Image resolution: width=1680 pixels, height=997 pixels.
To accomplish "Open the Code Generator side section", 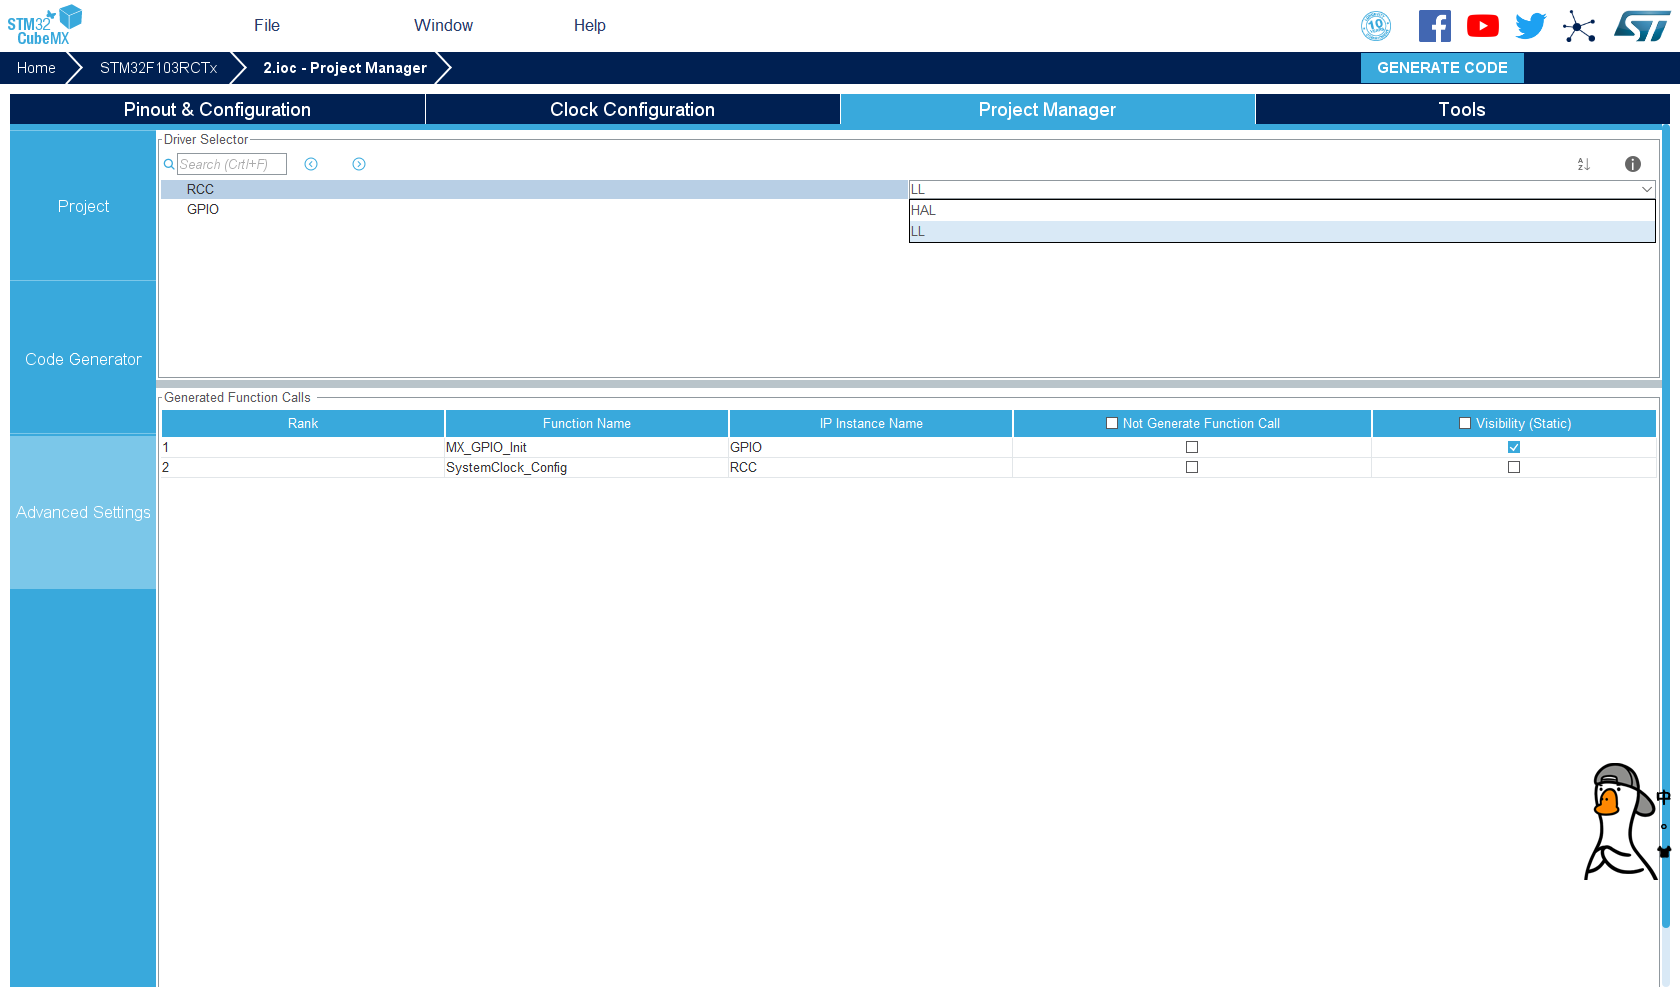I will tap(83, 359).
